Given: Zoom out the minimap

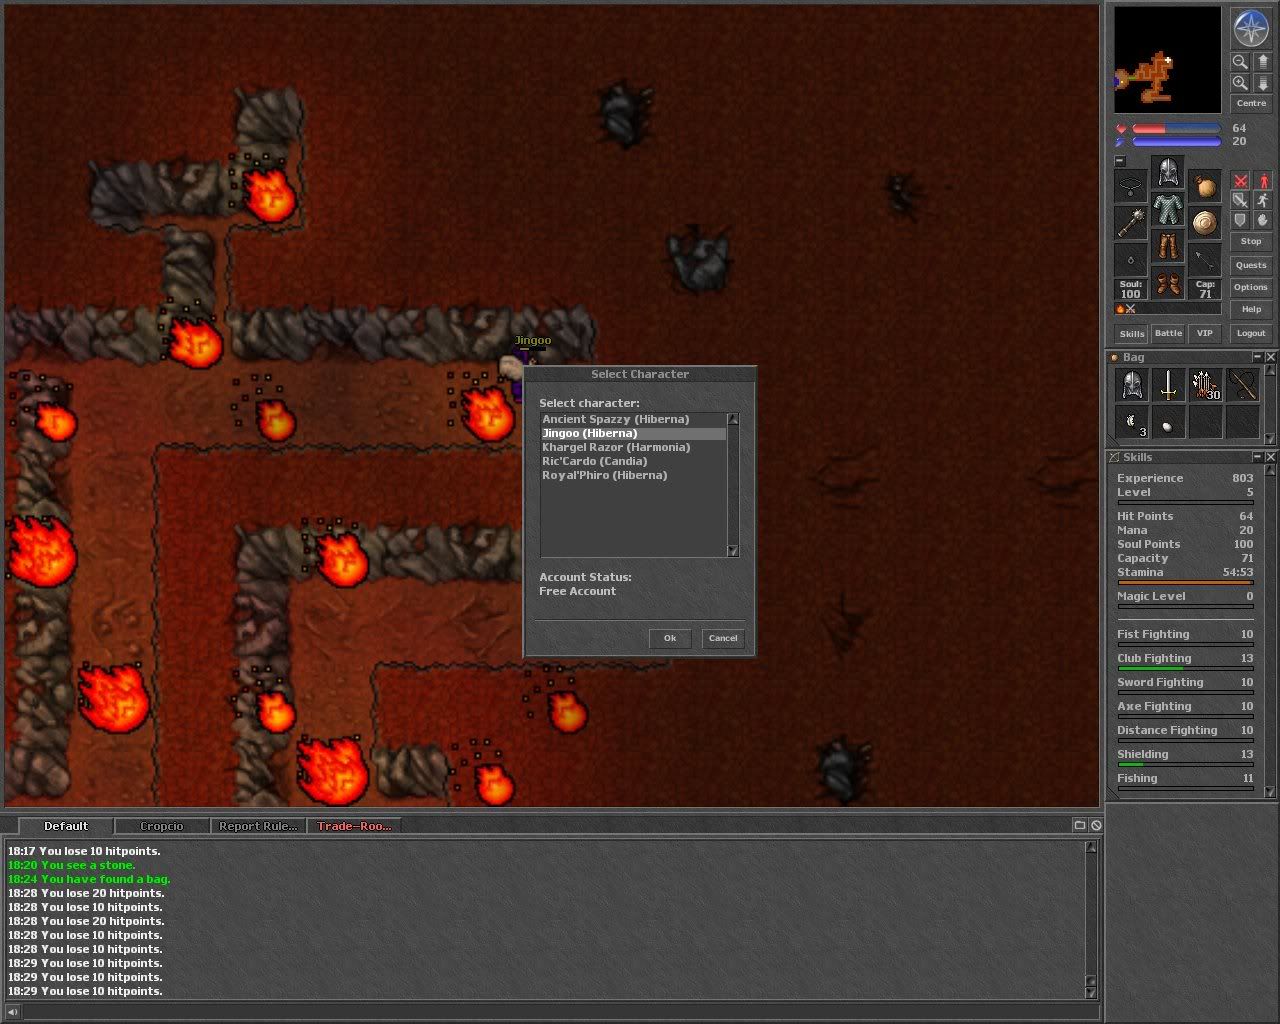Looking at the screenshot, I should click(x=1240, y=62).
